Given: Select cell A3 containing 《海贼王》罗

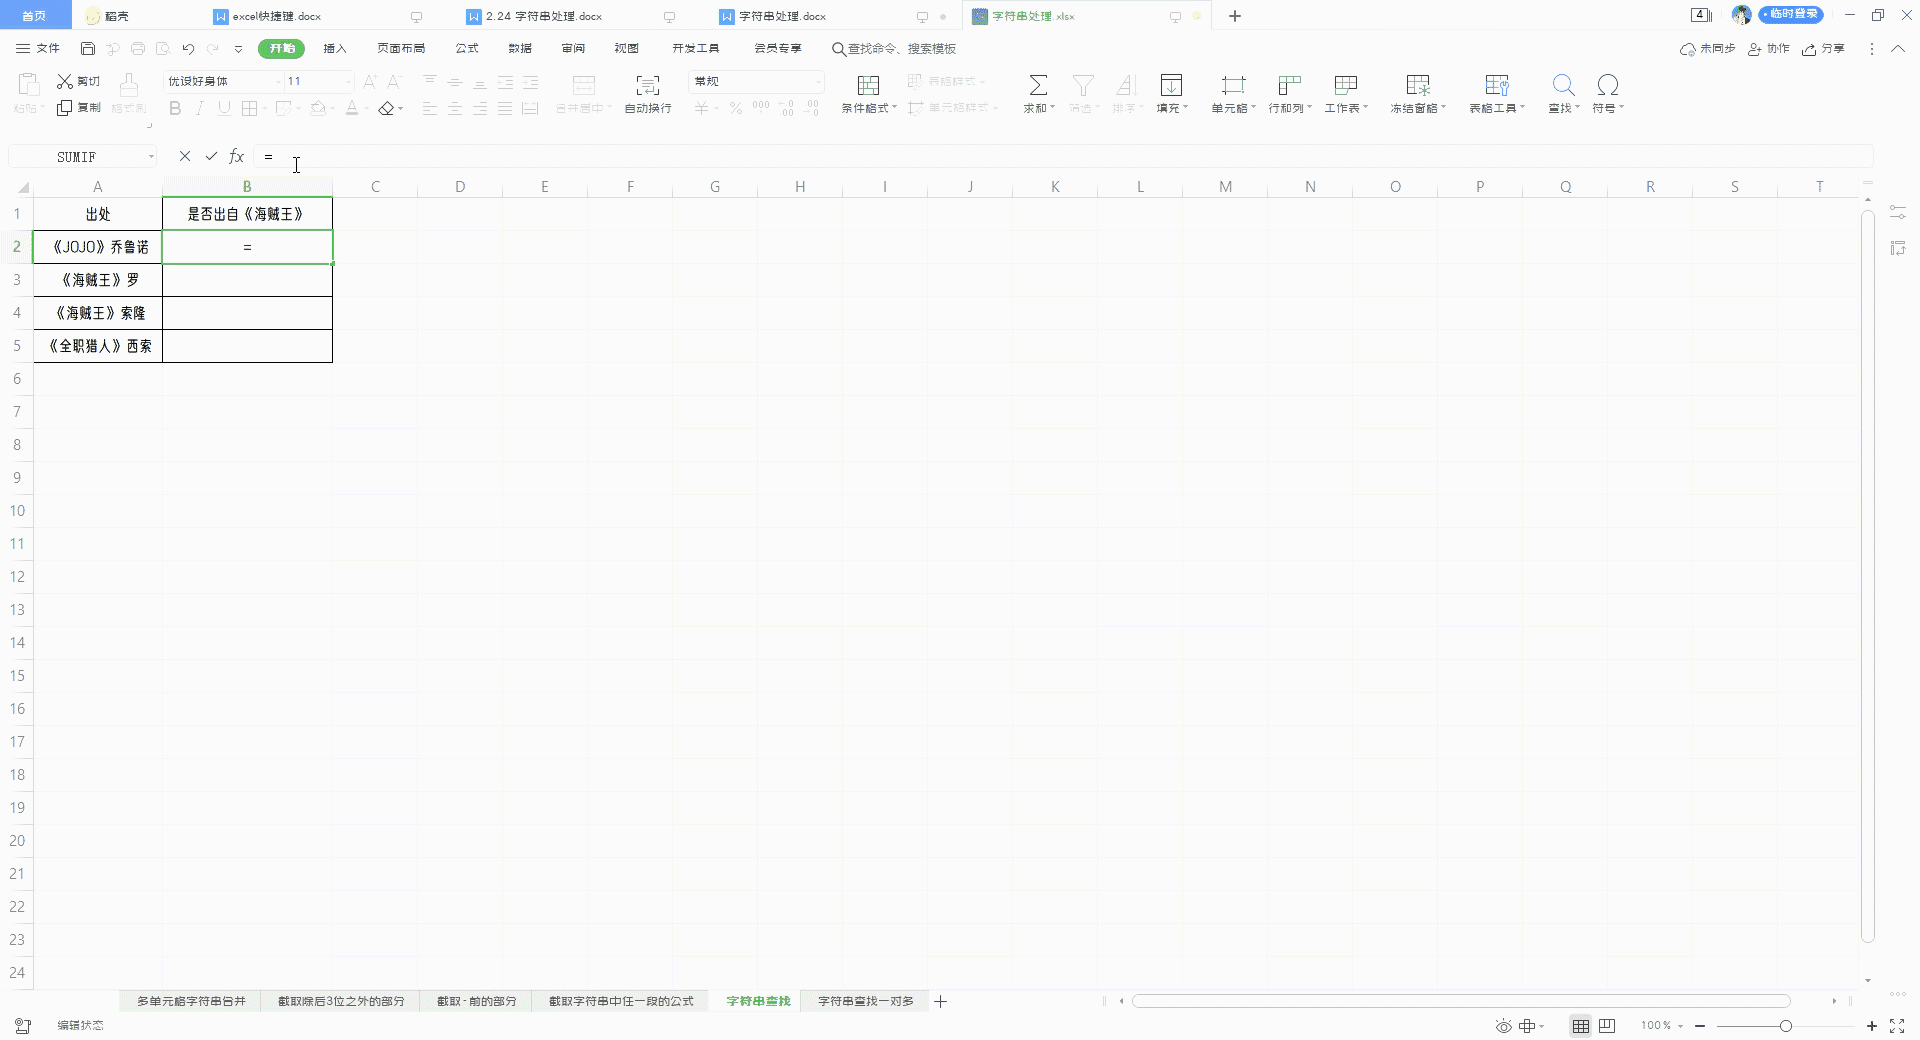Looking at the screenshot, I should click(97, 280).
